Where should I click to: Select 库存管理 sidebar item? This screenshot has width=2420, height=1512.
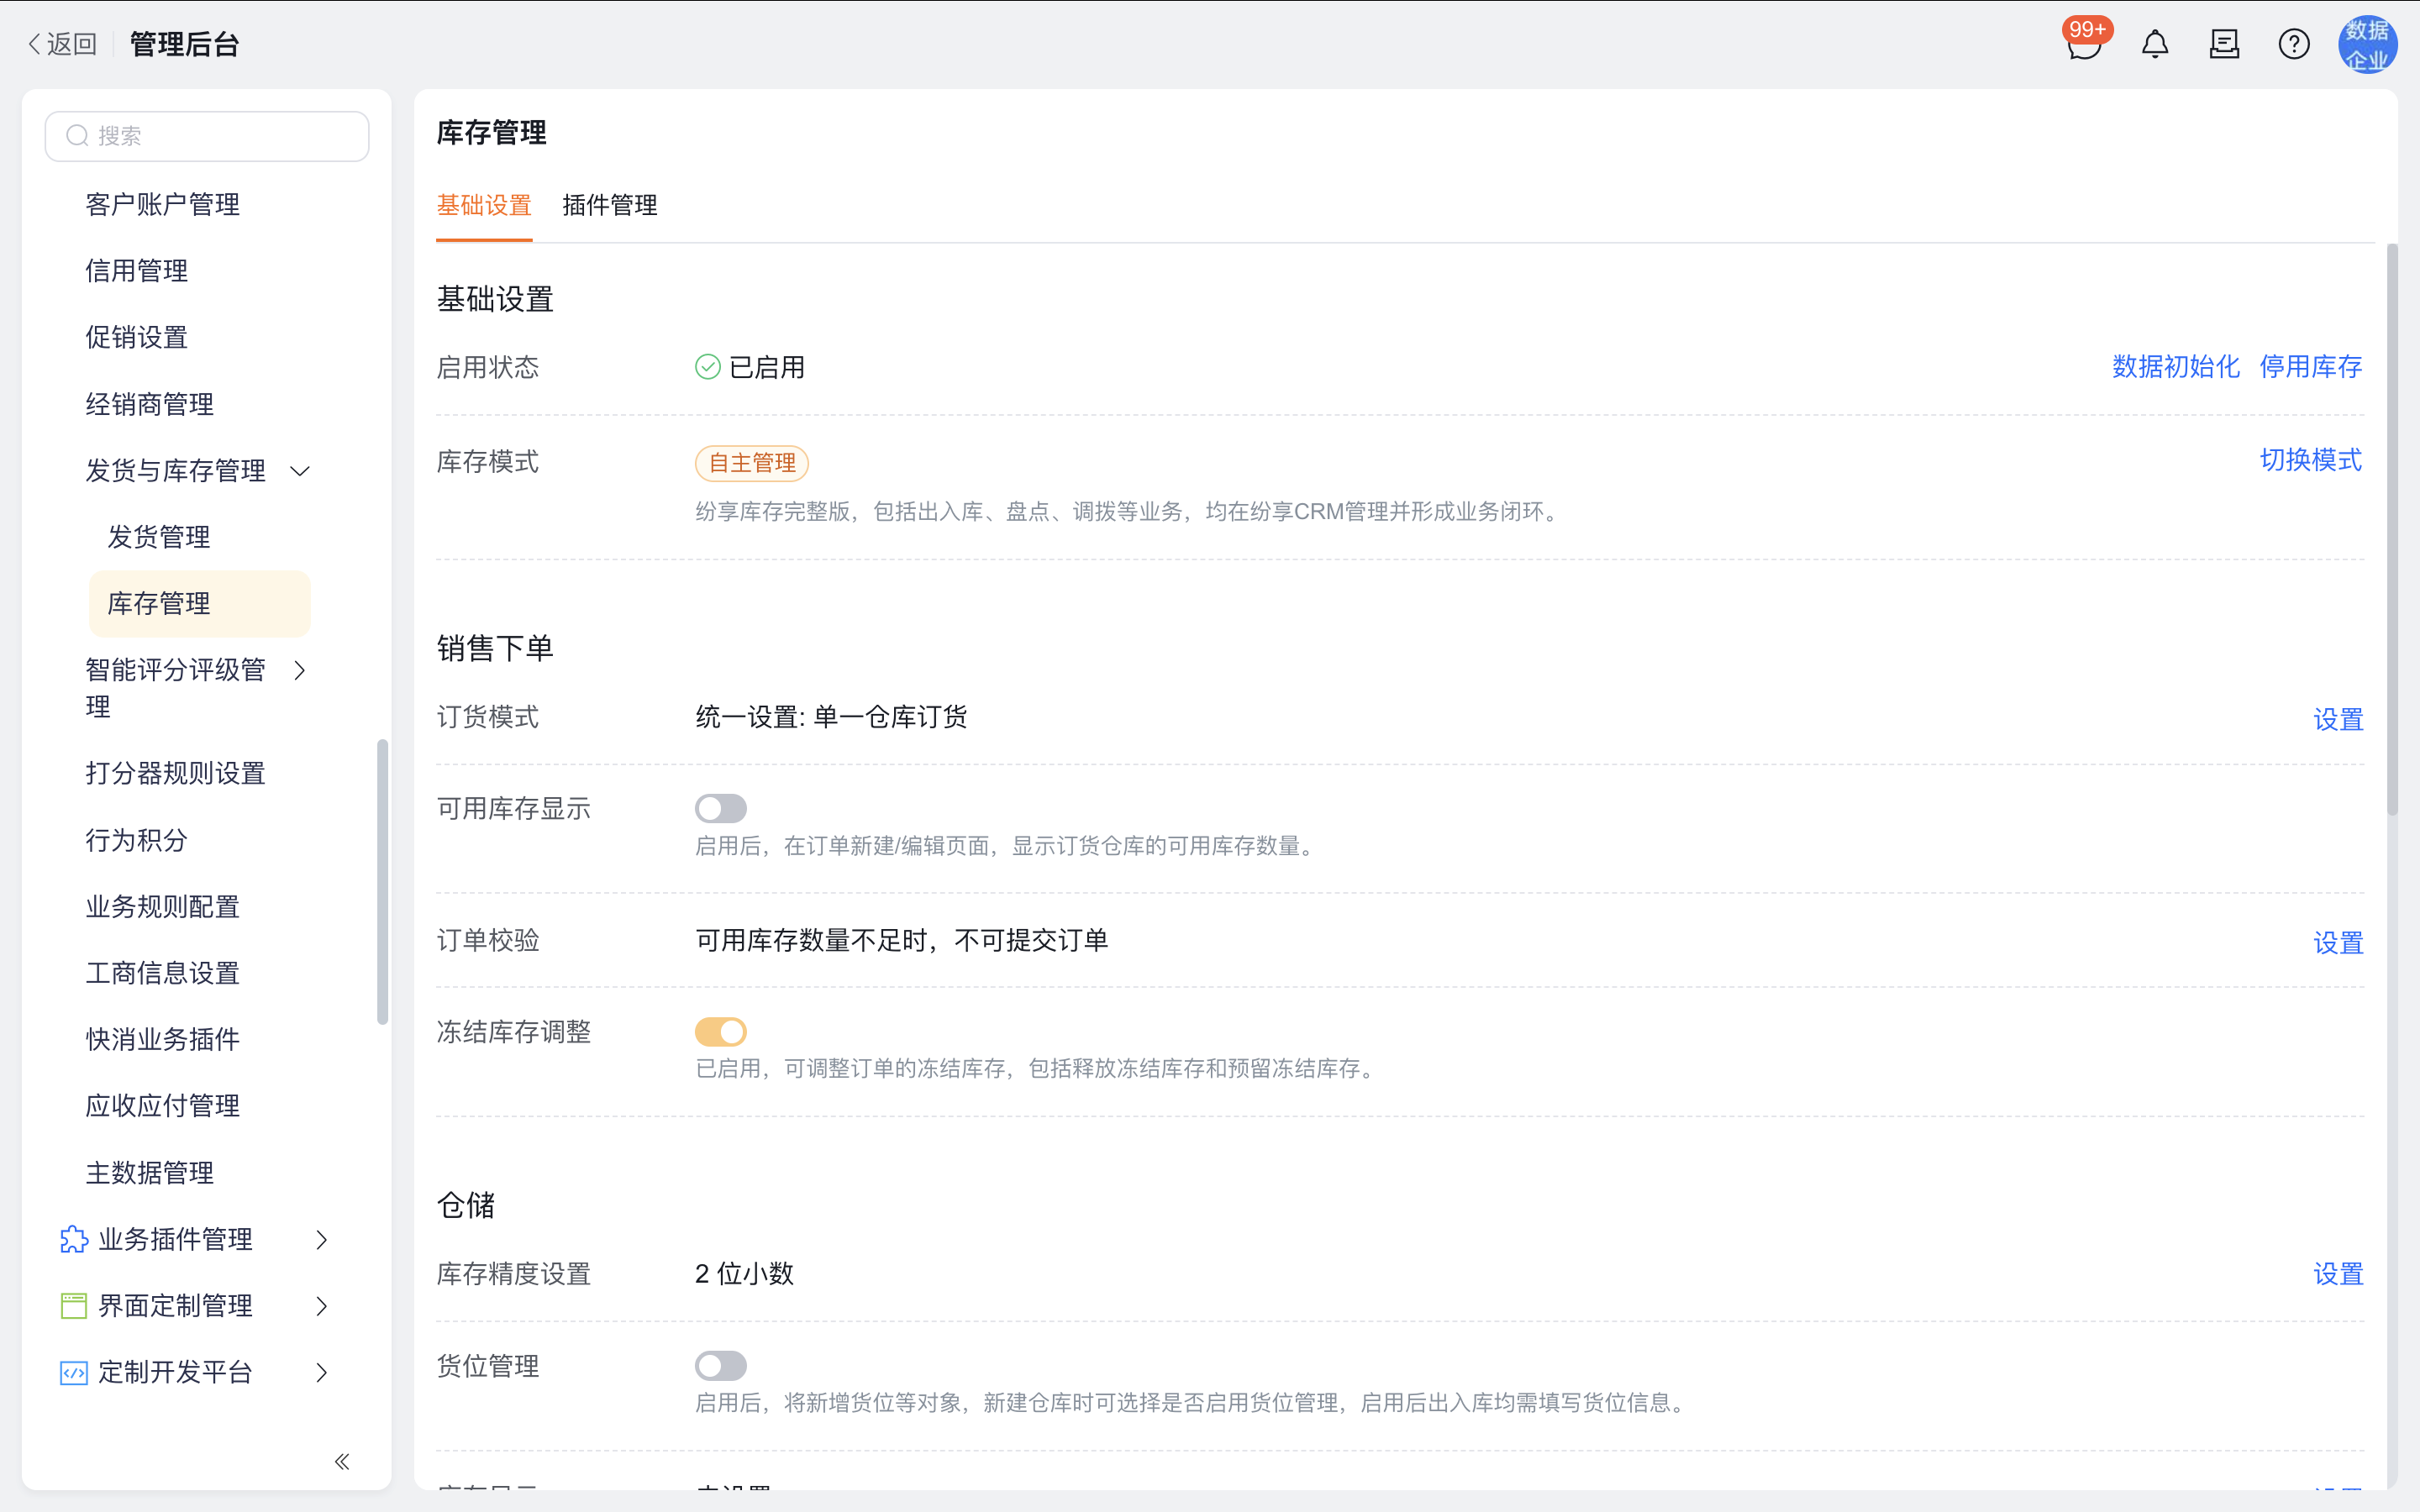200,604
